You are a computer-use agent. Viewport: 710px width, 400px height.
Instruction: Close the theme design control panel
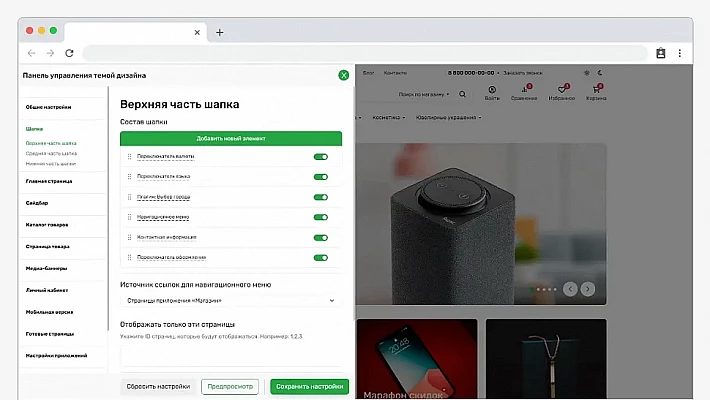[x=344, y=75]
